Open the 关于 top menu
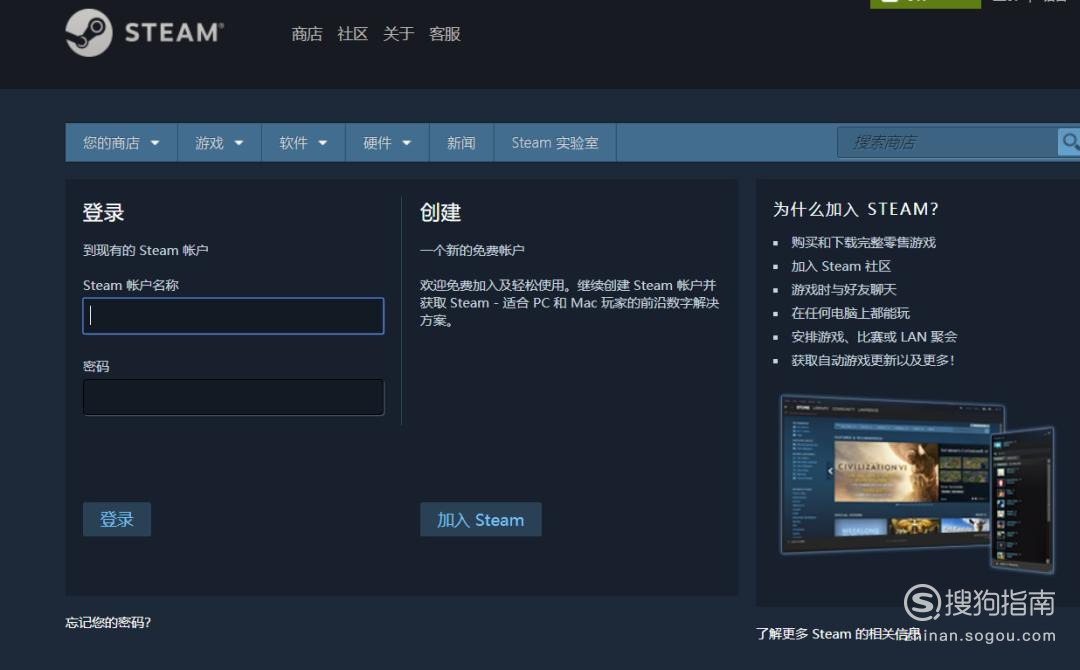The width and height of the screenshot is (1080, 670). pos(398,34)
